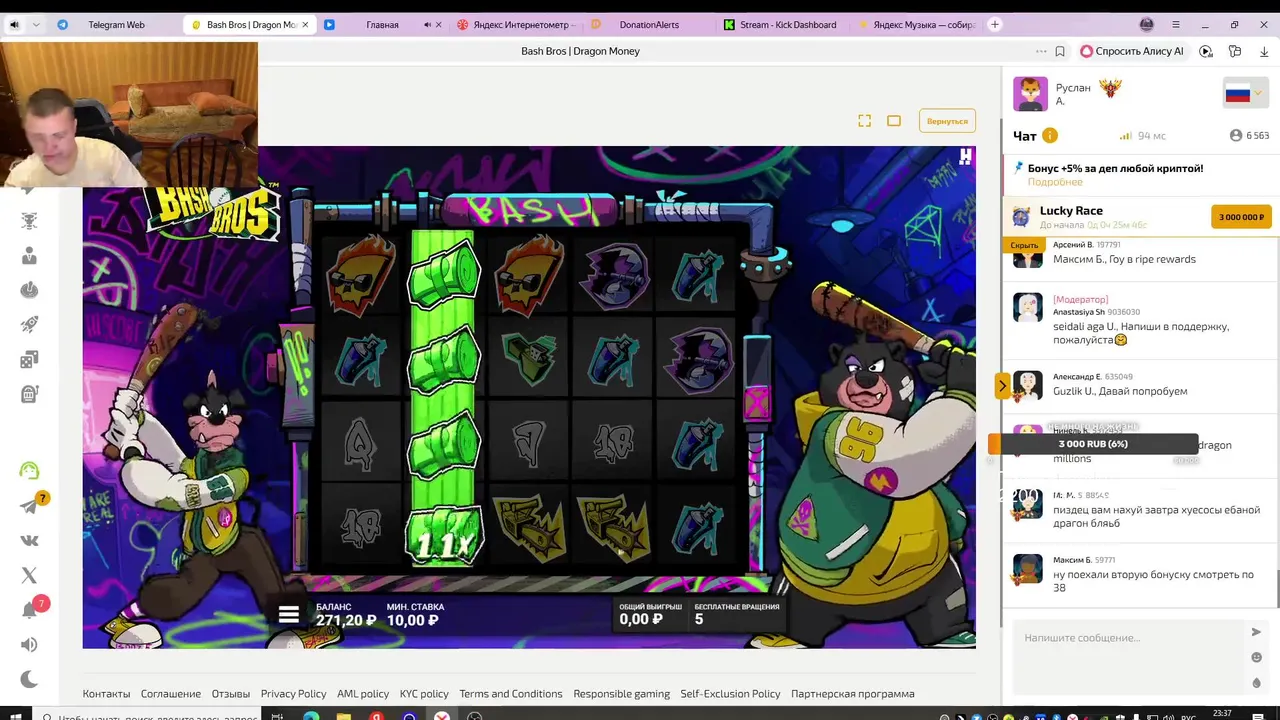
Task: Open the VK social icon in sidebar
Action: pos(29,540)
